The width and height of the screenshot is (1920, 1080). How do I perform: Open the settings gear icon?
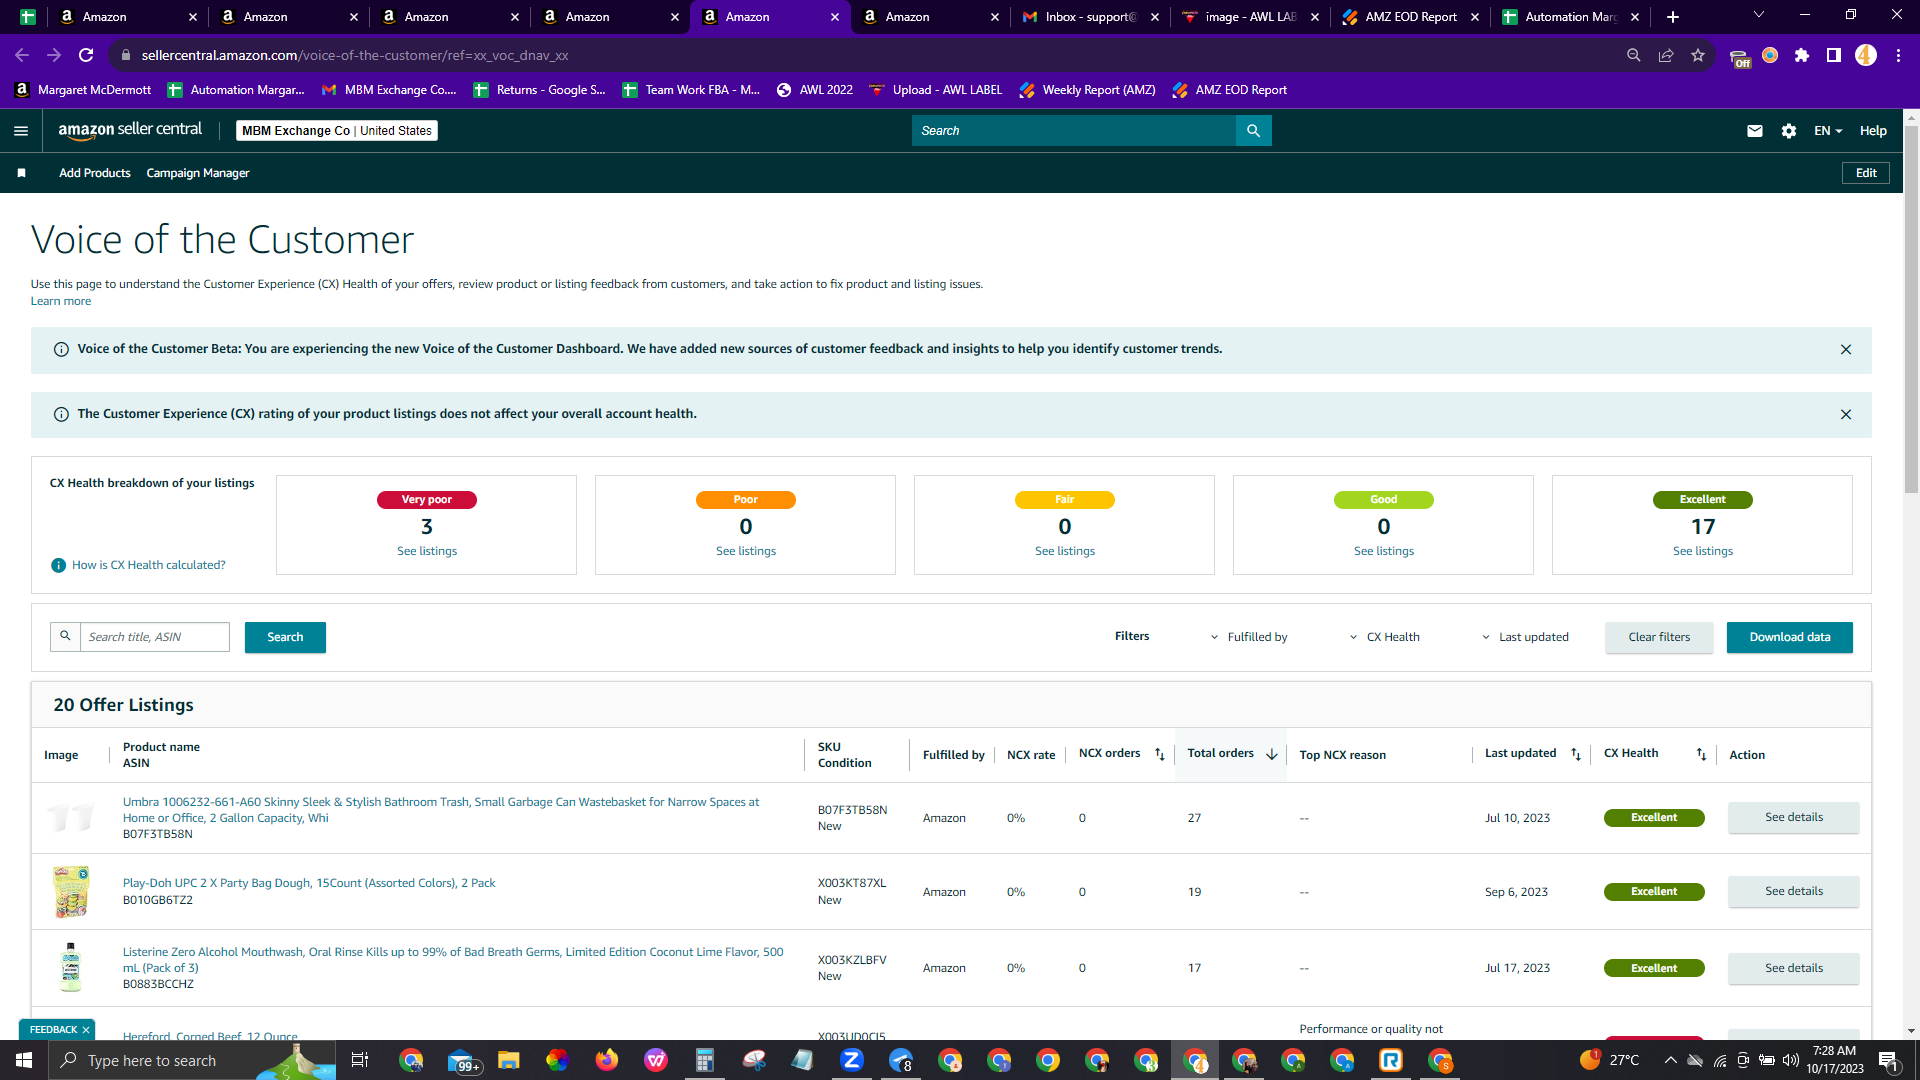pos(1789,131)
